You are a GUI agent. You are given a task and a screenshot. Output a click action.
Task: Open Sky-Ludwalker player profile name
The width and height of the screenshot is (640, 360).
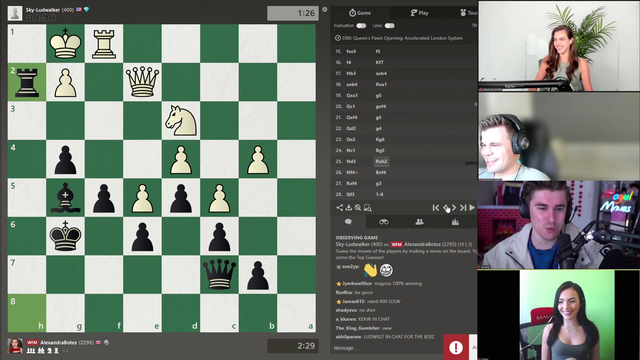[x=43, y=9]
